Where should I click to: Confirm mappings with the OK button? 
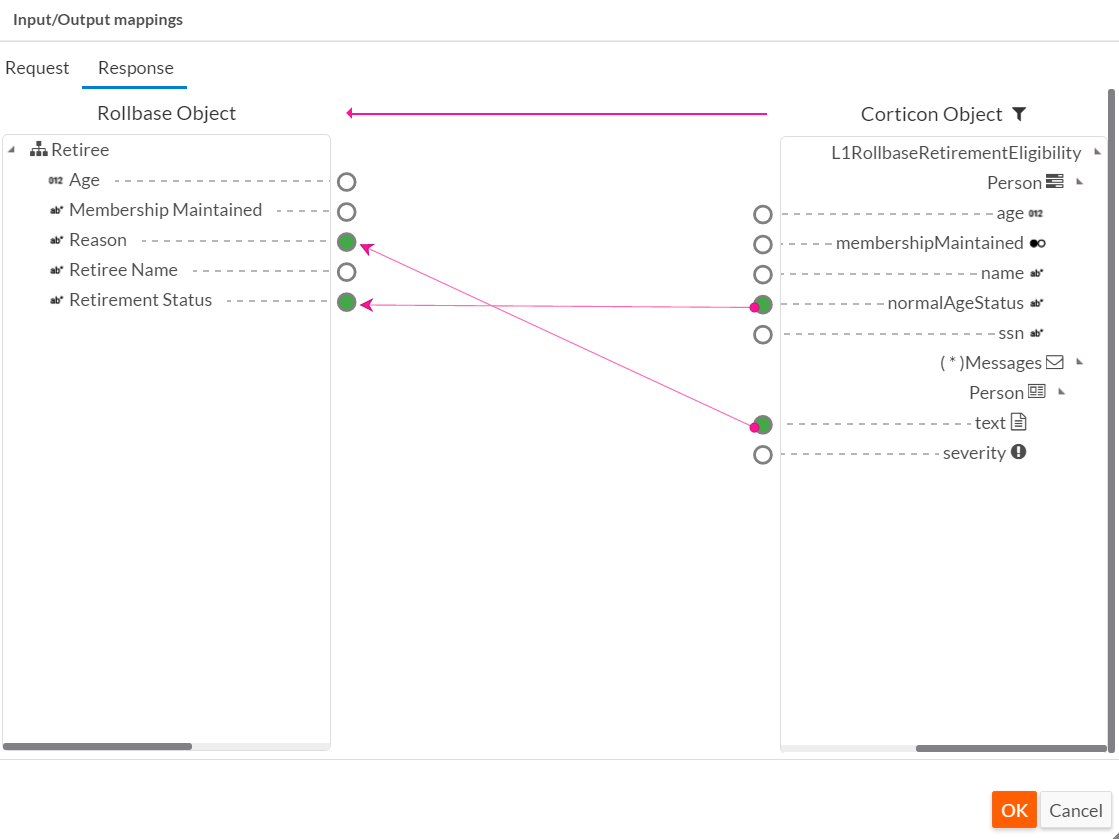pos(1014,810)
